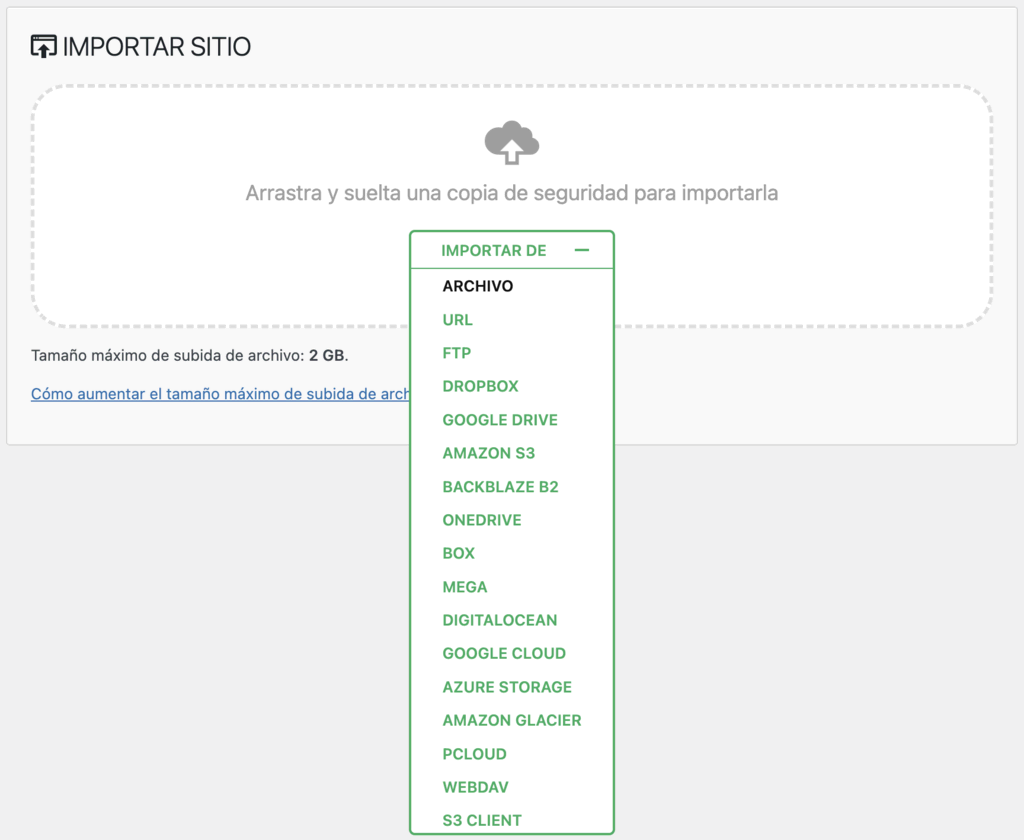Choose Mega from the import options
Image resolution: width=1024 pixels, height=840 pixels.
(464, 587)
